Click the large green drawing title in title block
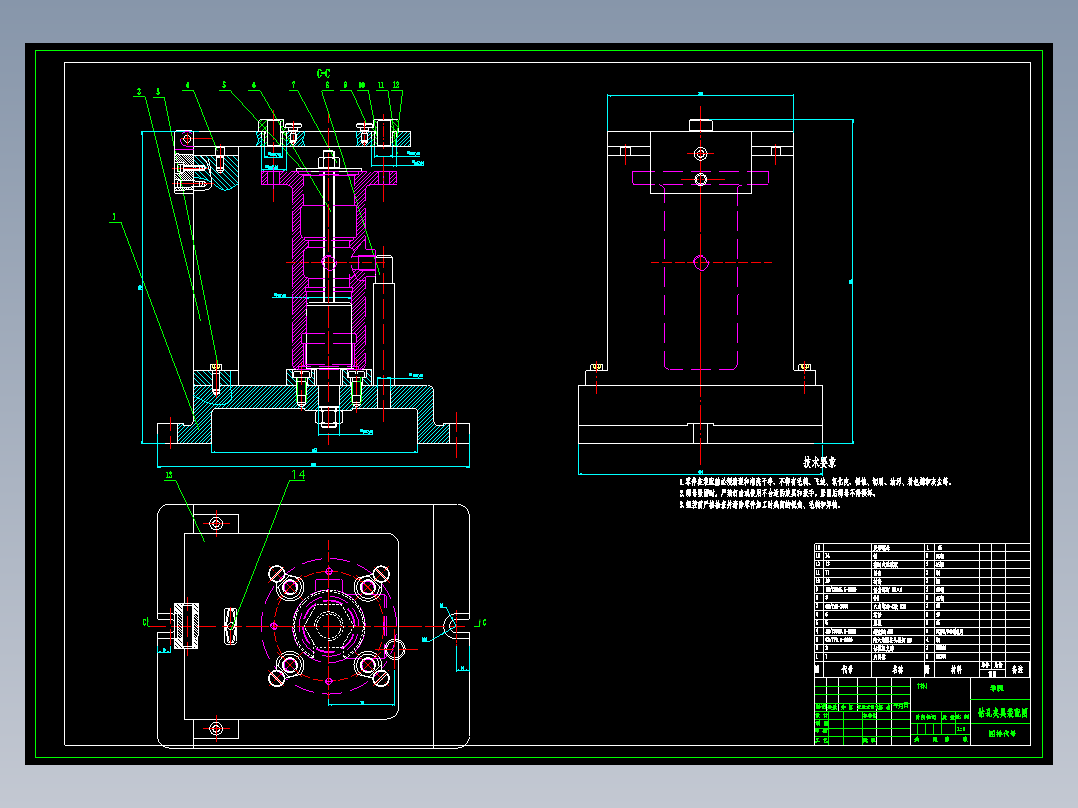Image resolution: width=1078 pixels, height=808 pixels. [1002, 713]
